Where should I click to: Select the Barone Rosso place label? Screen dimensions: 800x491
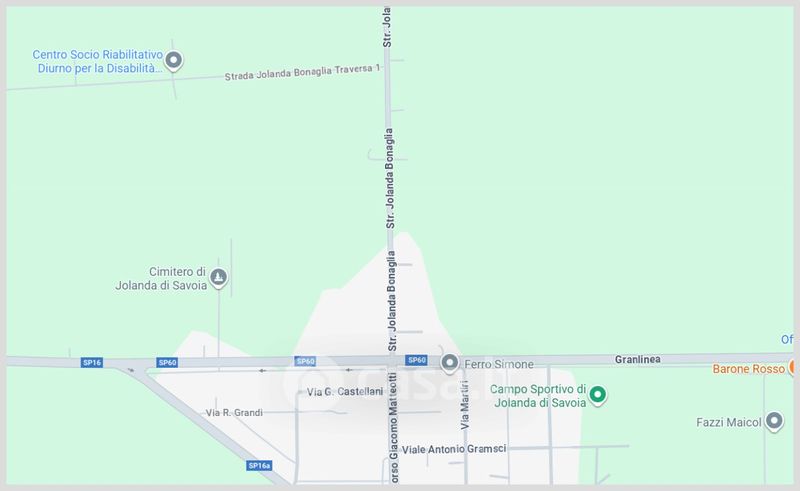coord(748,369)
